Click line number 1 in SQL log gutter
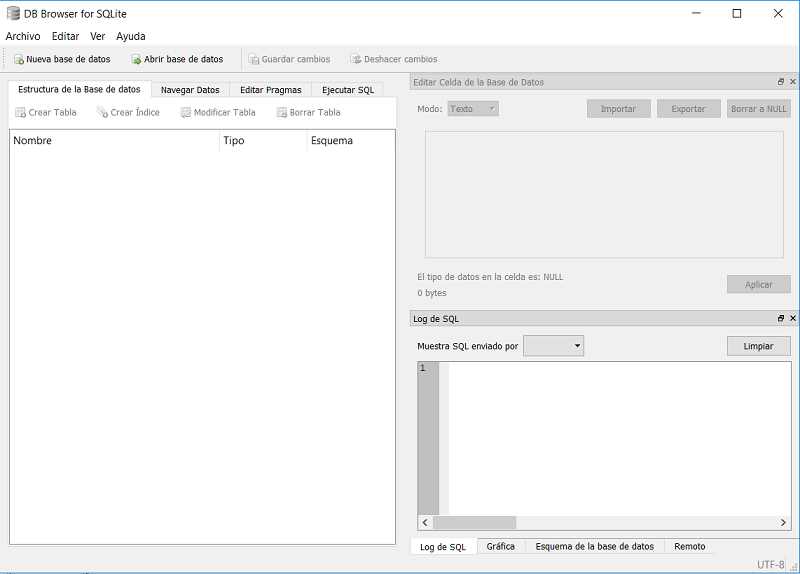The width and height of the screenshot is (800, 574). [x=422, y=368]
